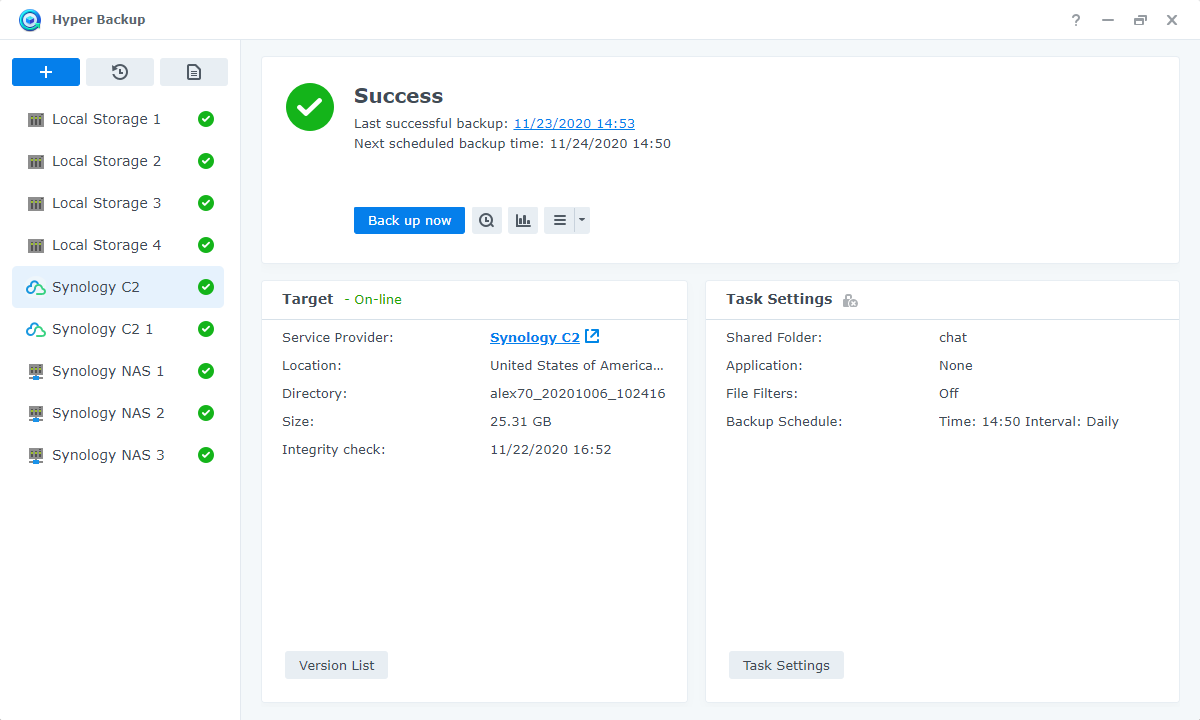The width and height of the screenshot is (1200, 720).
Task: Select the Synology C2 1 task
Action: pyautogui.click(x=103, y=329)
